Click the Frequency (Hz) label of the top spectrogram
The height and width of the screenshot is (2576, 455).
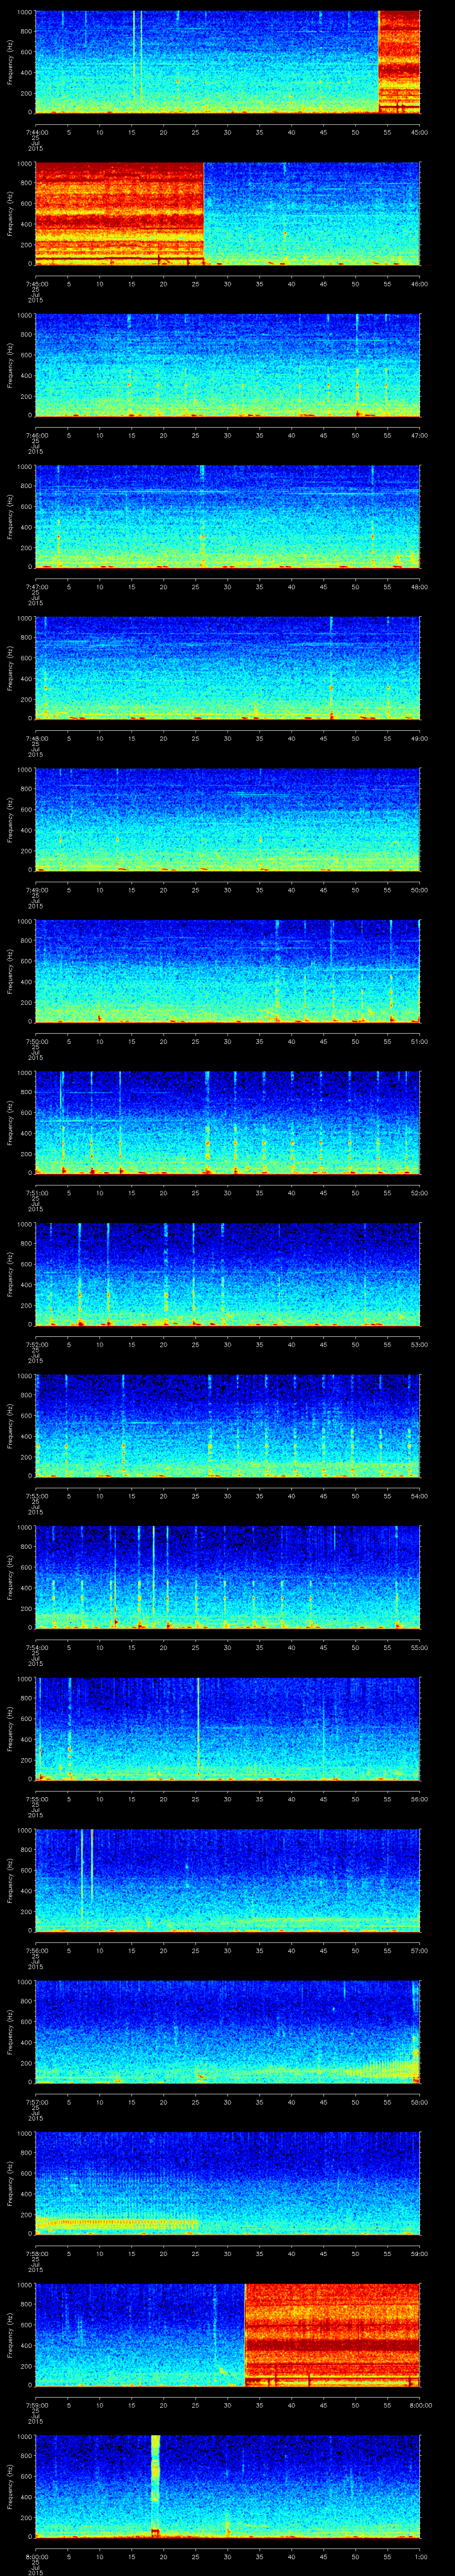pos(10,62)
